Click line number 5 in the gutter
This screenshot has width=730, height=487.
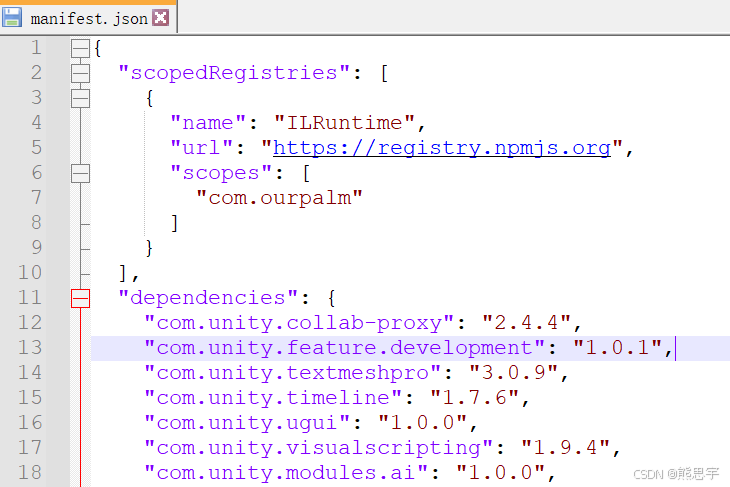37,148
